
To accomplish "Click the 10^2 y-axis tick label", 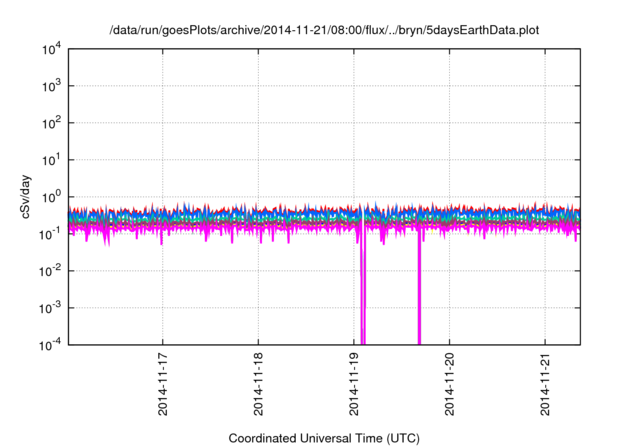I will click(51, 123).
